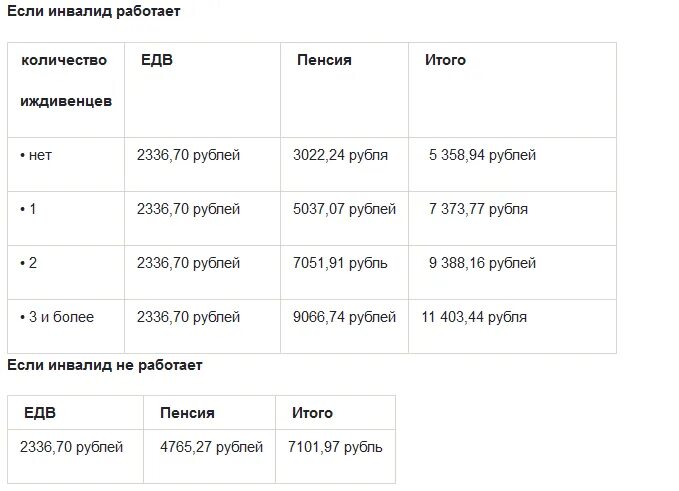
Task: Click the pension value 4765,27 рублей
Action: [211, 447]
